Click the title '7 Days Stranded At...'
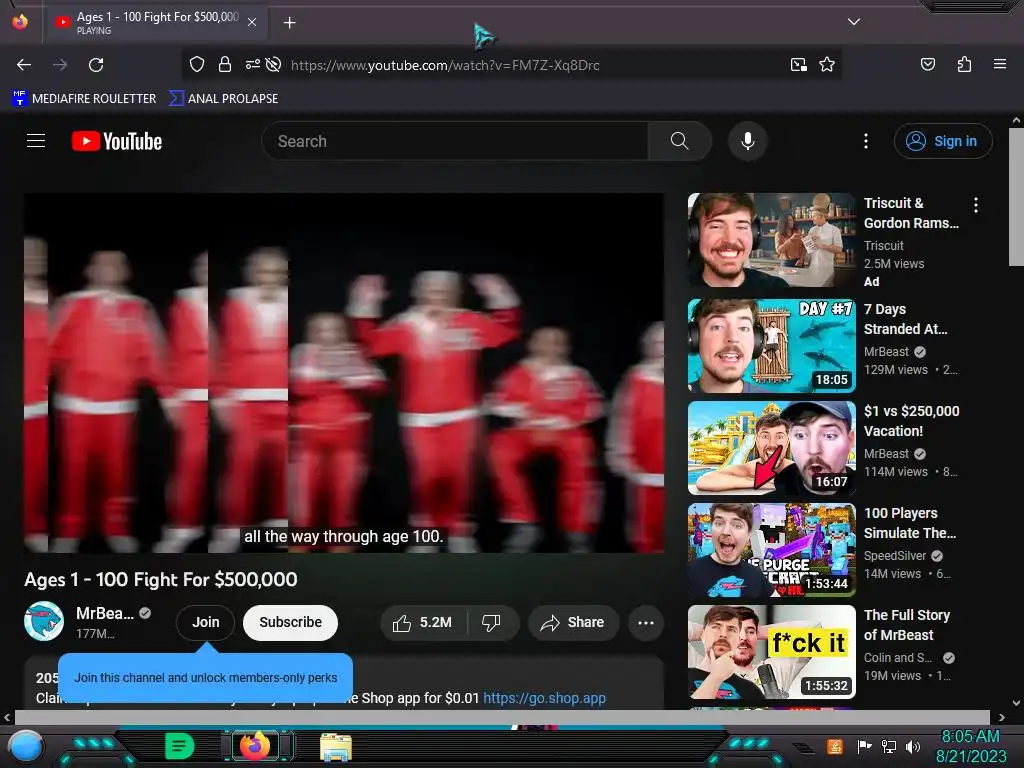The width and height of the screenshot is (1024, 768). [x=905, y=319]
